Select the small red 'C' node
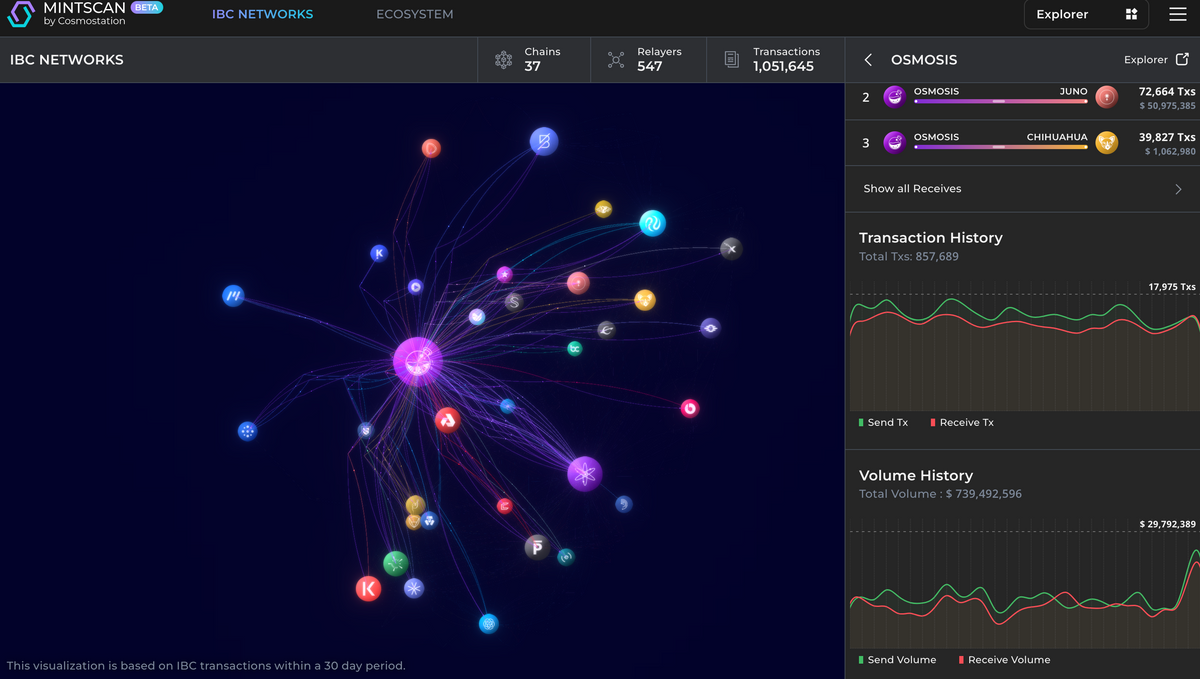 point(505,506)
